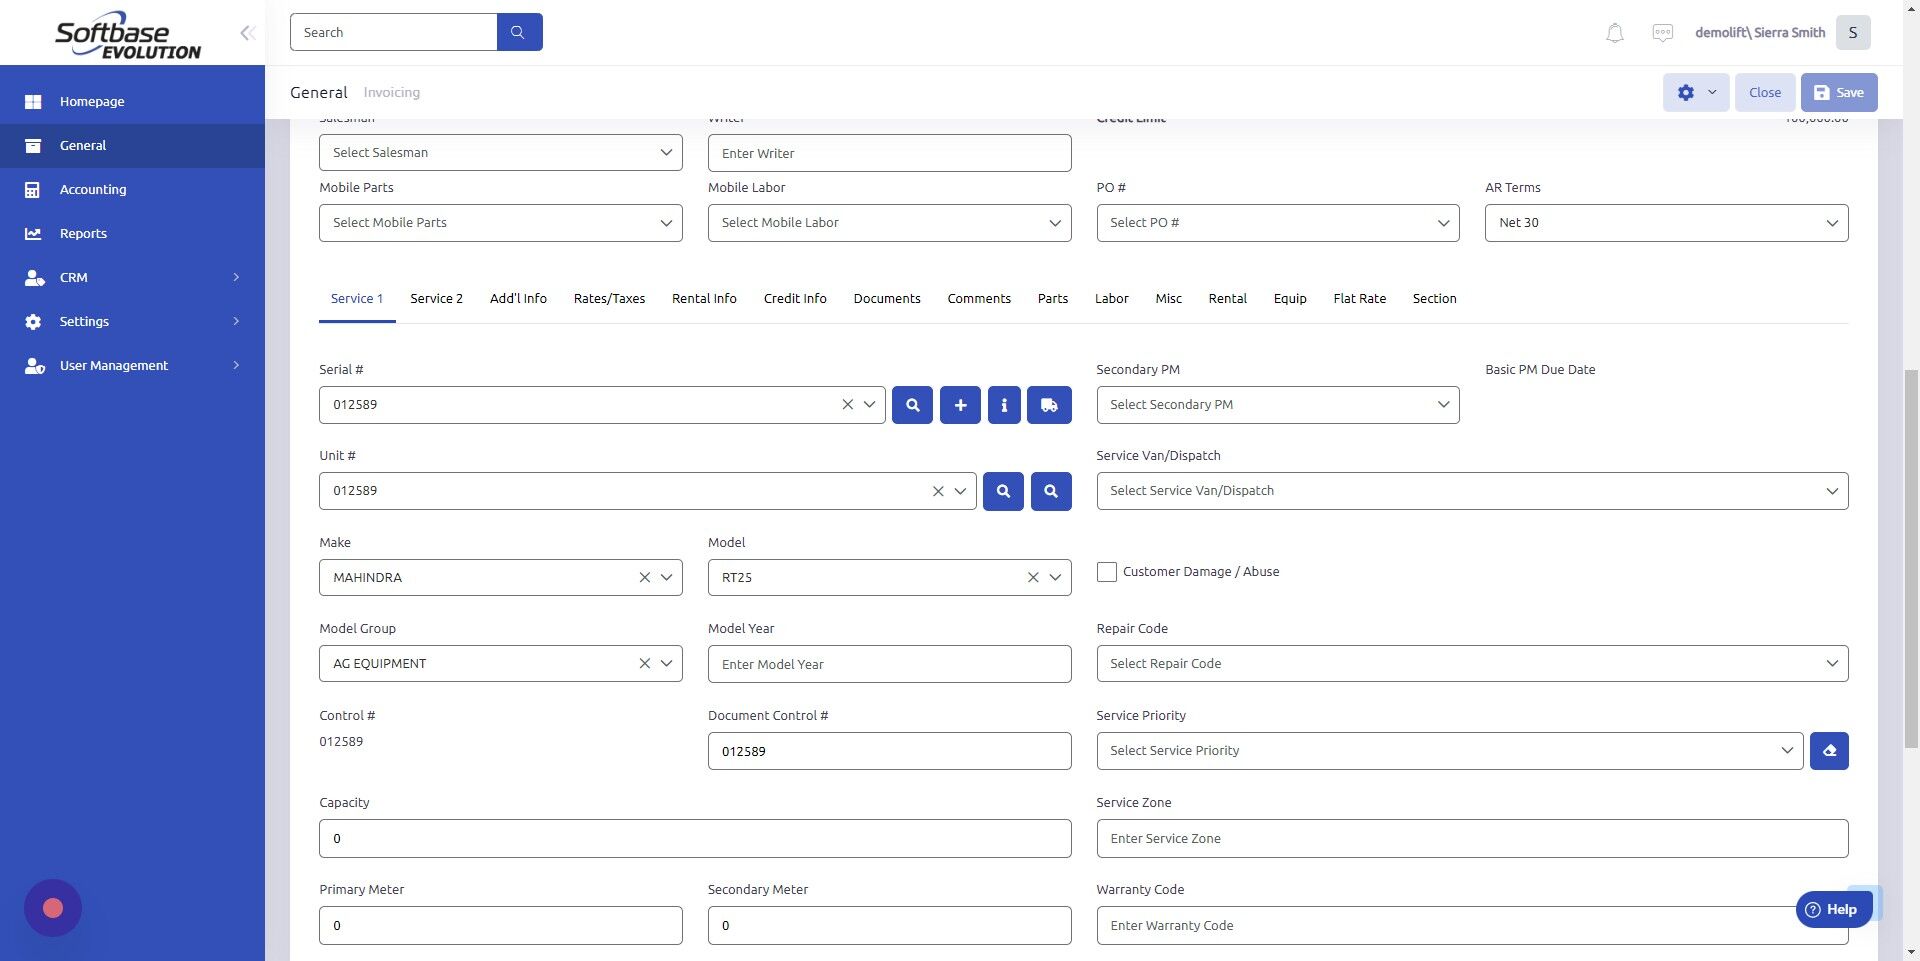Viewport: 1920px width, 961px height.
Task: Open the Invoicing tab
Action: [391, 92]
